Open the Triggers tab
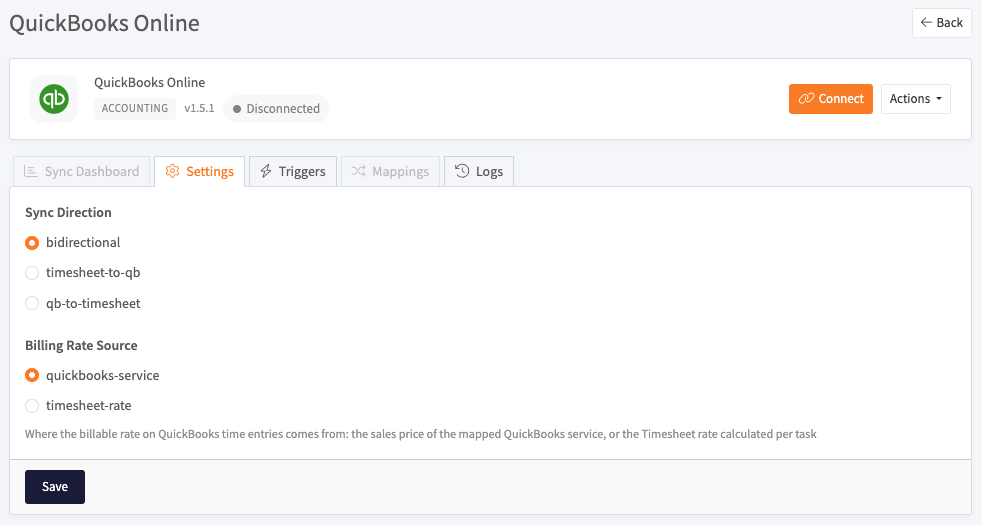This screenshot has width=982, height=525. point(292,171)
